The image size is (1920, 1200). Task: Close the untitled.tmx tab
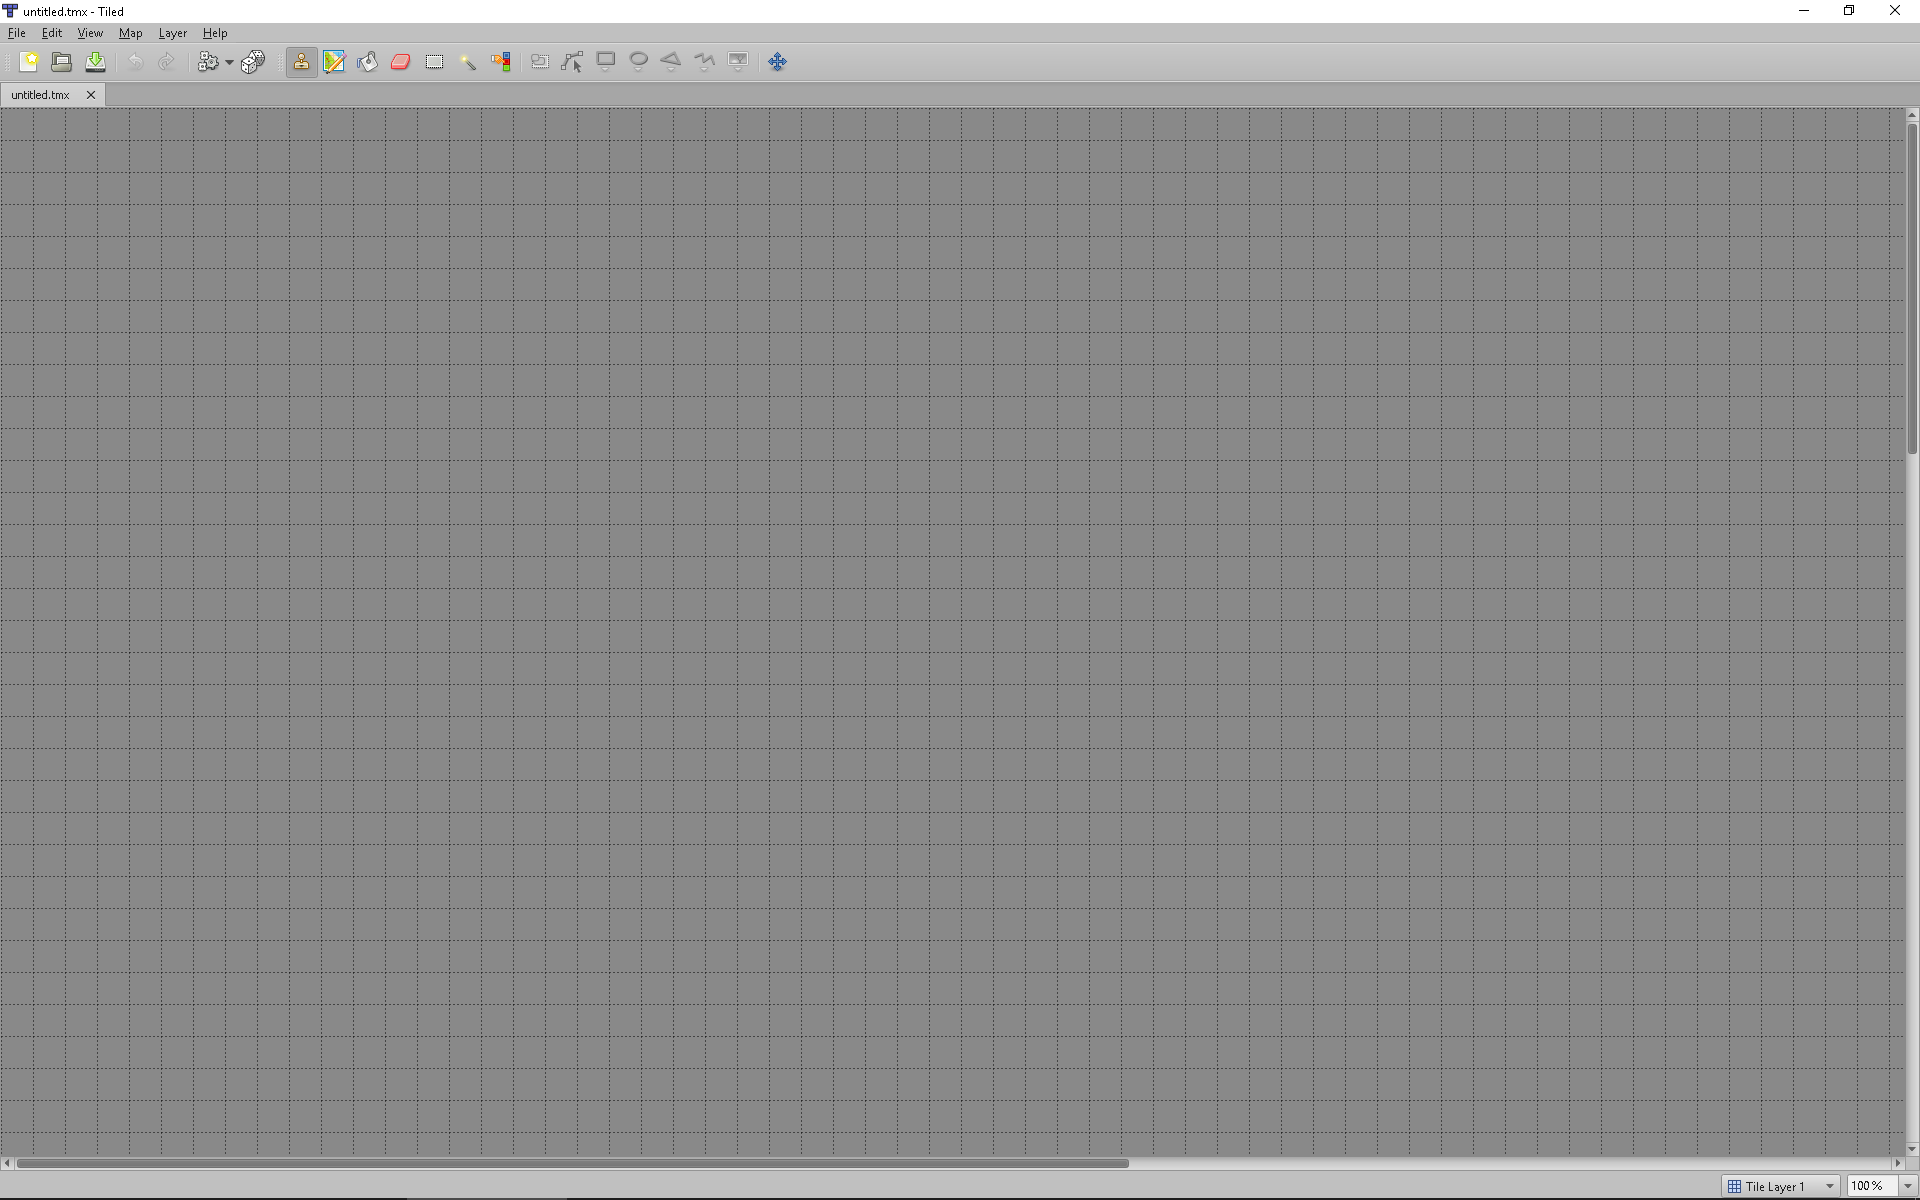click(91, 95)
